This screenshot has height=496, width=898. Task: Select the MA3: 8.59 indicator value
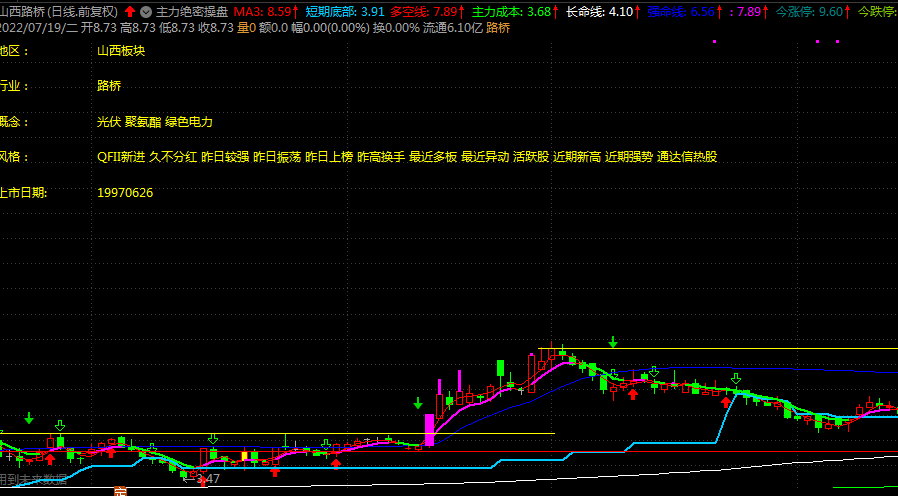point(263,11)
